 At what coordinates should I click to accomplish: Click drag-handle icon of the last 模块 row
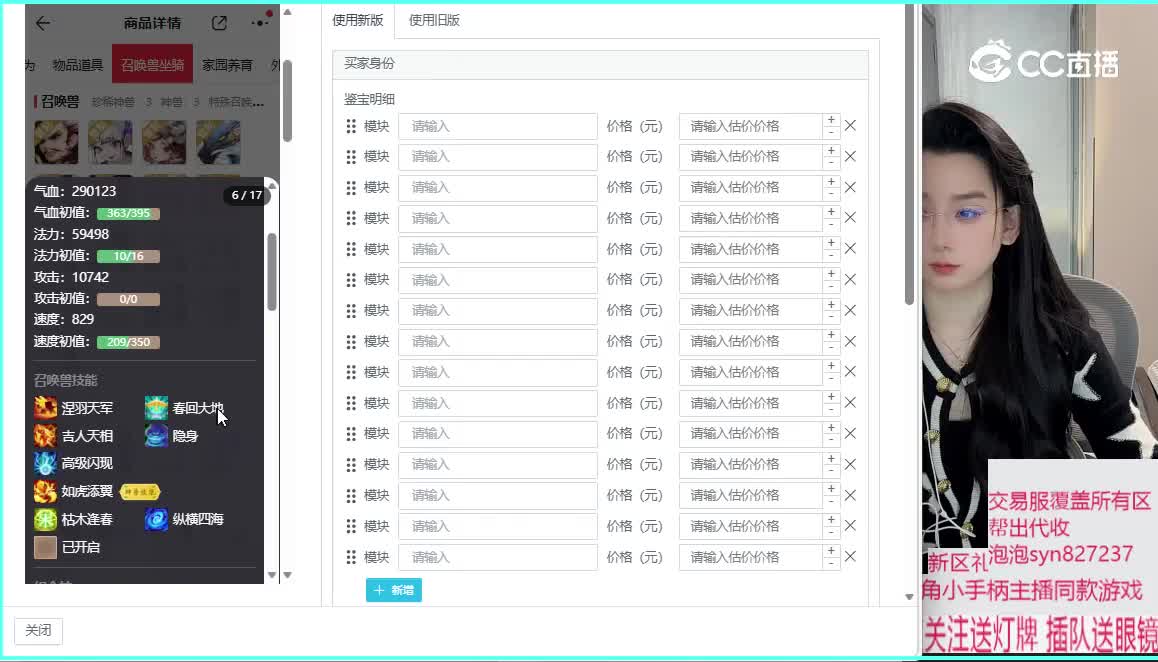pyautogui.click(x=351, y=557)
